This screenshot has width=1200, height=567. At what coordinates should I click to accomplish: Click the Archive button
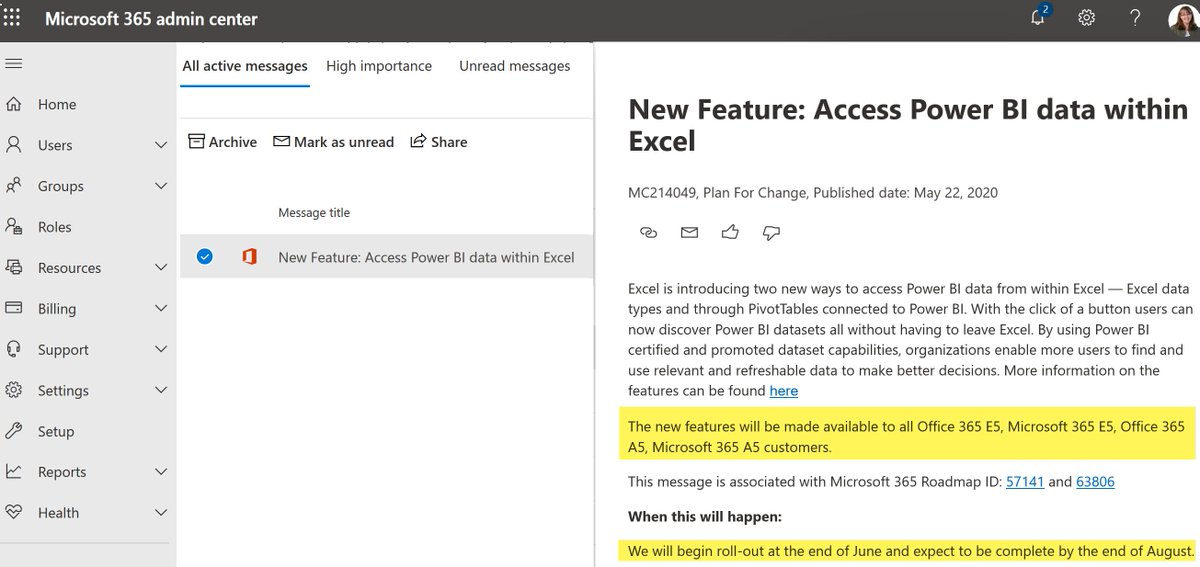(x=223, y=142)
